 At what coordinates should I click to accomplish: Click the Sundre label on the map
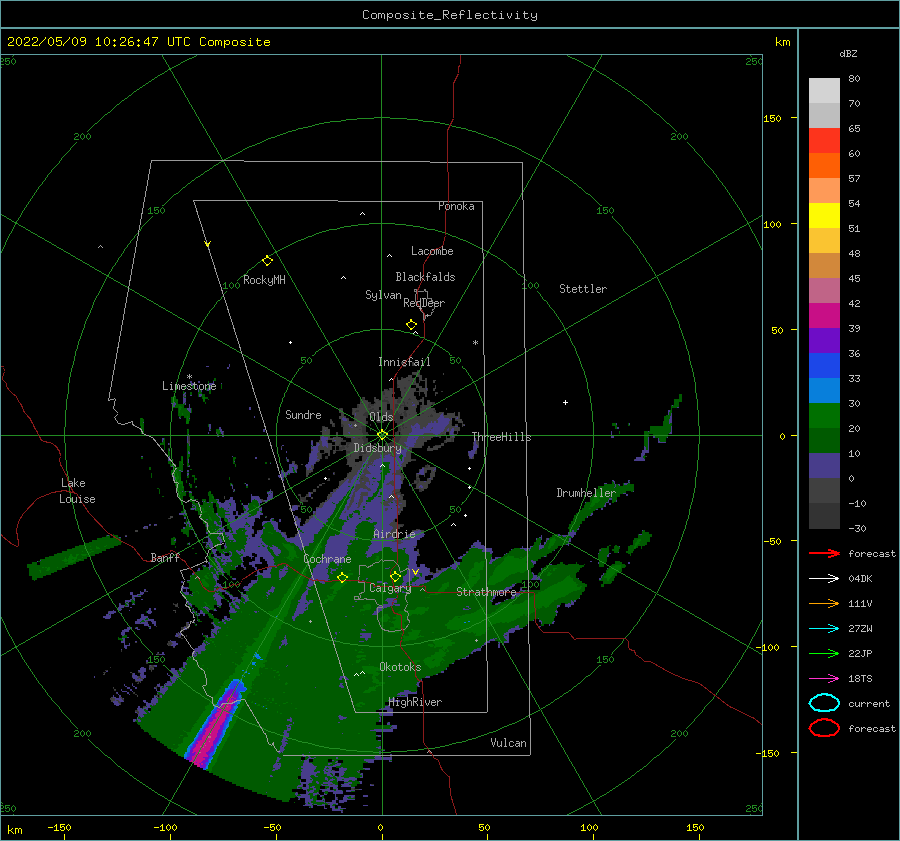[303, 414]
